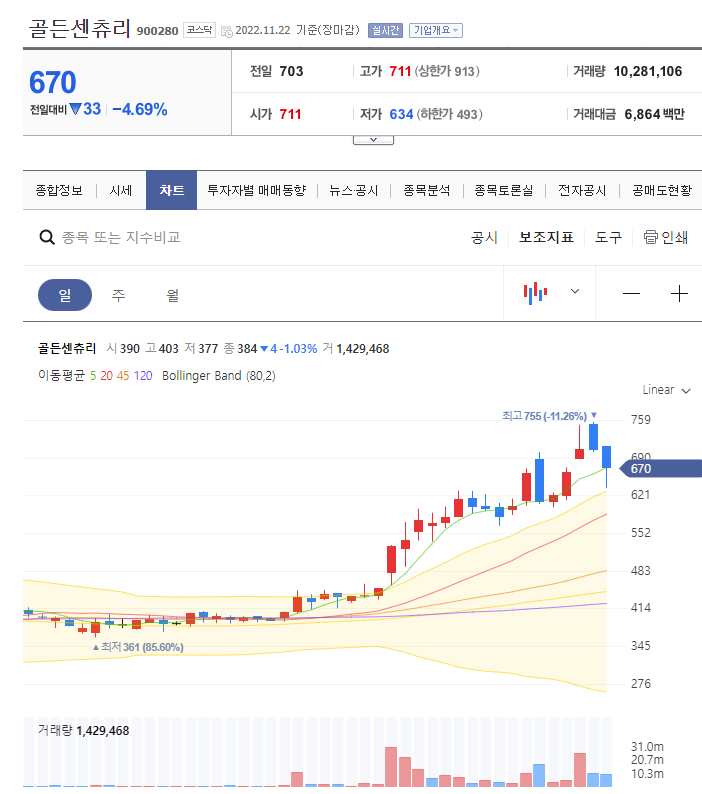The width and height of the screenshot is (702, 794).
Task: Click the 최저 361 low marker
Action: tap(138, 647)
